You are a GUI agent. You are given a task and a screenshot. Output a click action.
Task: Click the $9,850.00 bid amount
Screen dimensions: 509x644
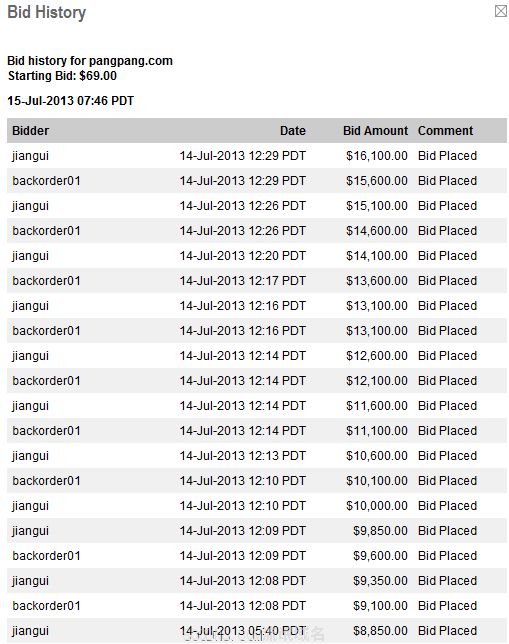380,531
